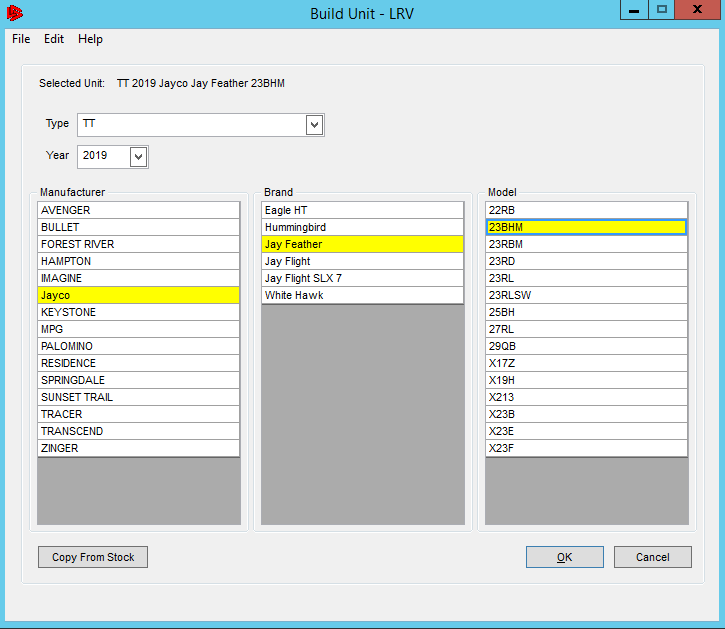Pick model X23B
Image resolution: width=725 pixels, height=629 pixels.
click(586, 414)
